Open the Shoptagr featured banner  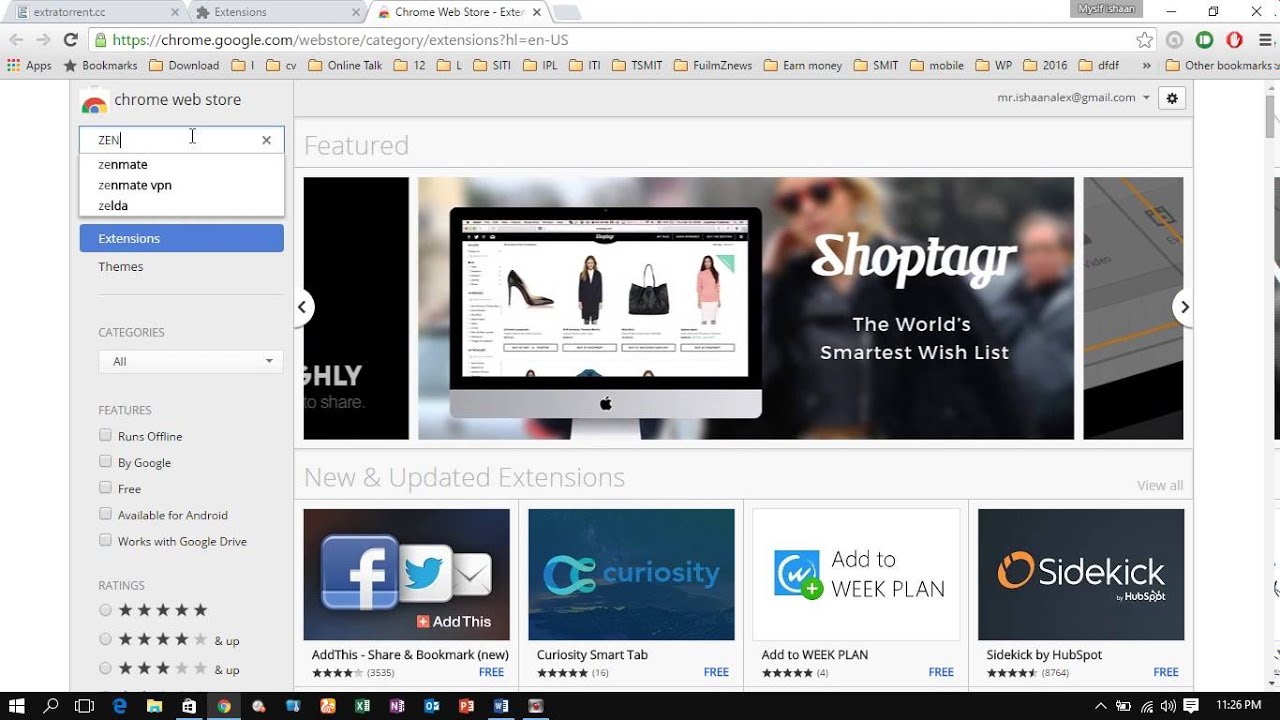pyautogui.click(x=746, y=308)
